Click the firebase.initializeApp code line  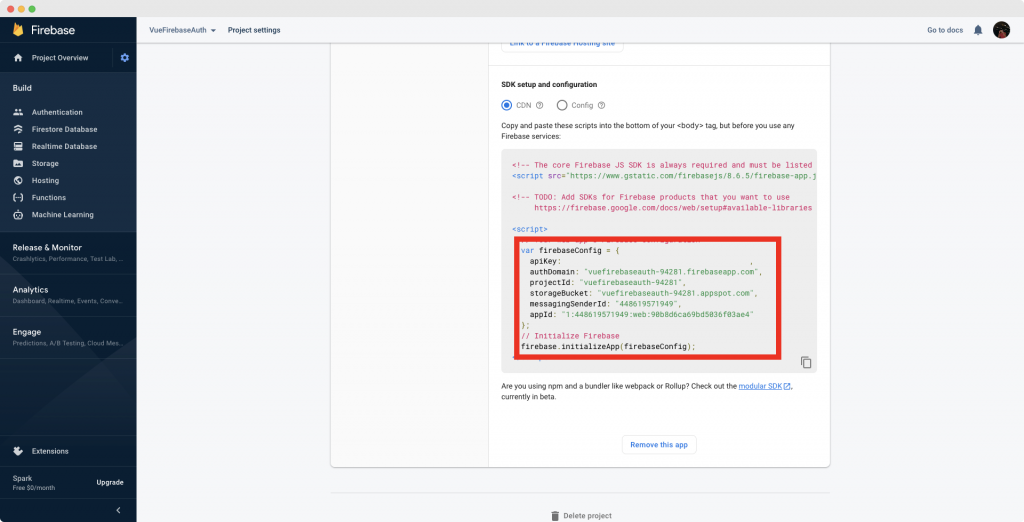pyautogui.click(x=608, y=346)
